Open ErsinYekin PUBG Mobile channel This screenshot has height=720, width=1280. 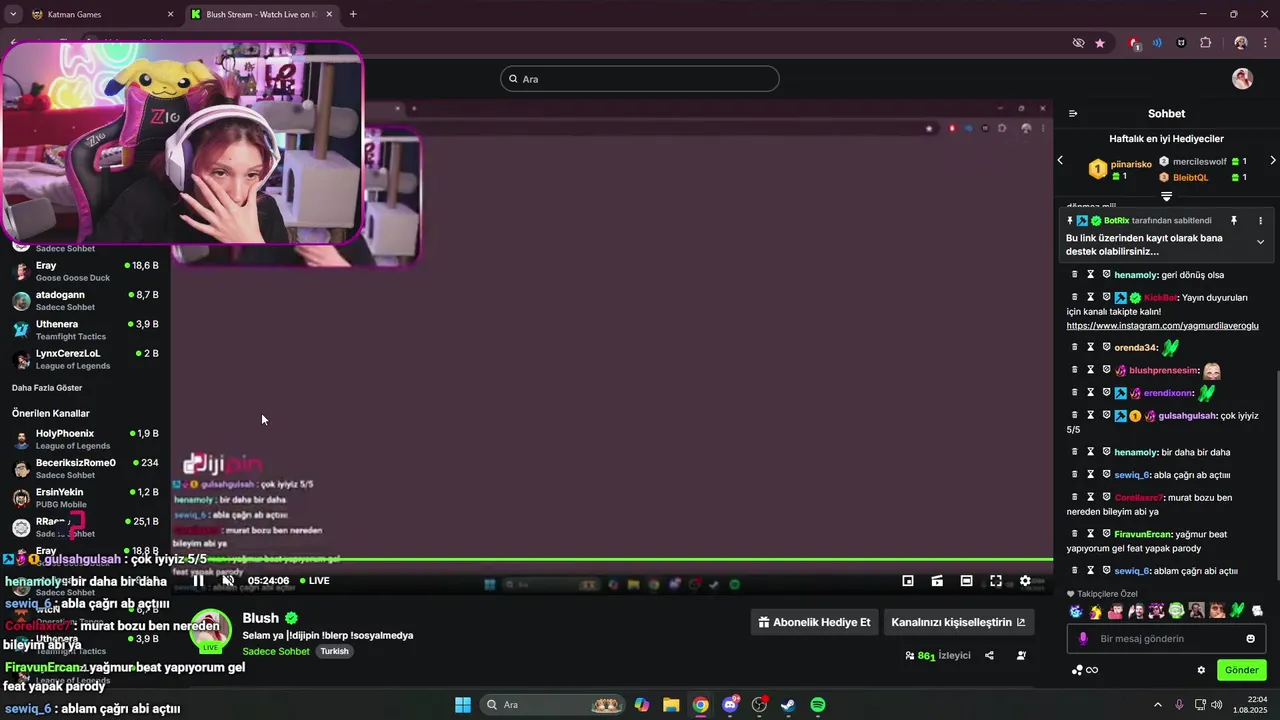[85, 498]
